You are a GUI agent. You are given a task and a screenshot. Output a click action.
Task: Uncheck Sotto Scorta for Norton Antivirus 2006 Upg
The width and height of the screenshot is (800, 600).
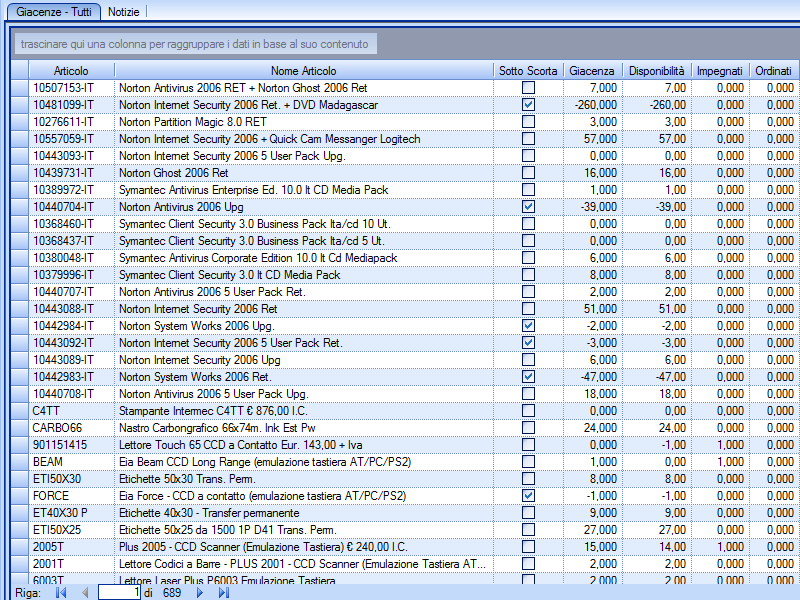coord(529,207)
